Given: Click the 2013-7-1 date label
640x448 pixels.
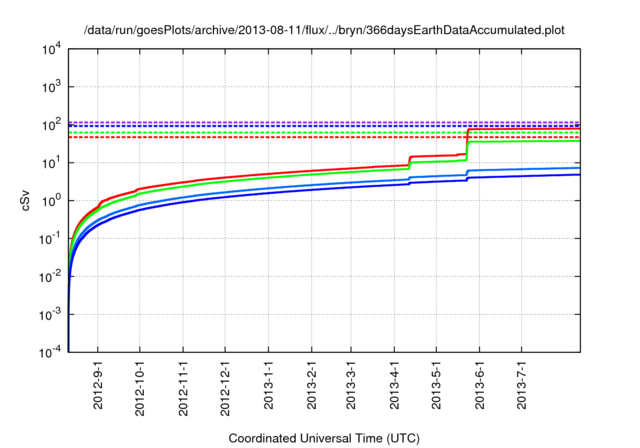Looking at the screenshot, I should pos(522,385).
